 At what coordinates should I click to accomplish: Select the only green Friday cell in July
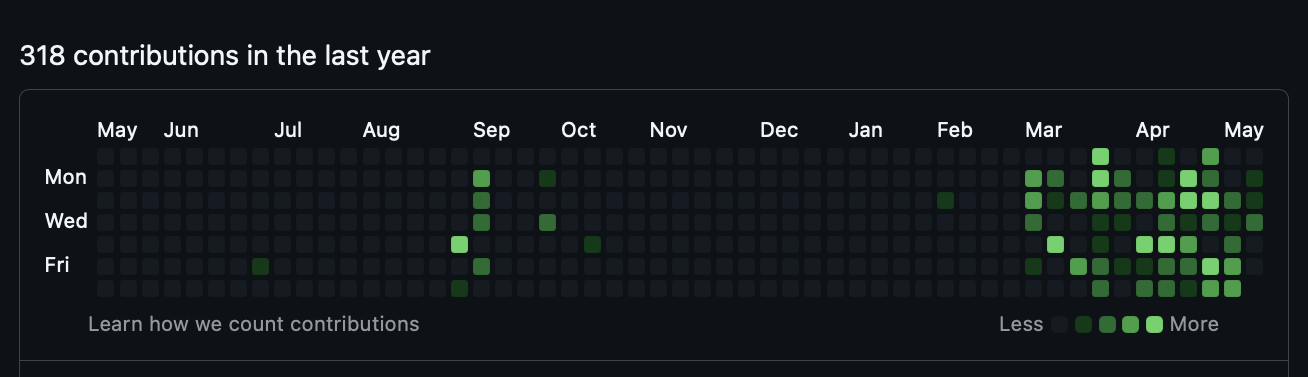tap(260, 266)
